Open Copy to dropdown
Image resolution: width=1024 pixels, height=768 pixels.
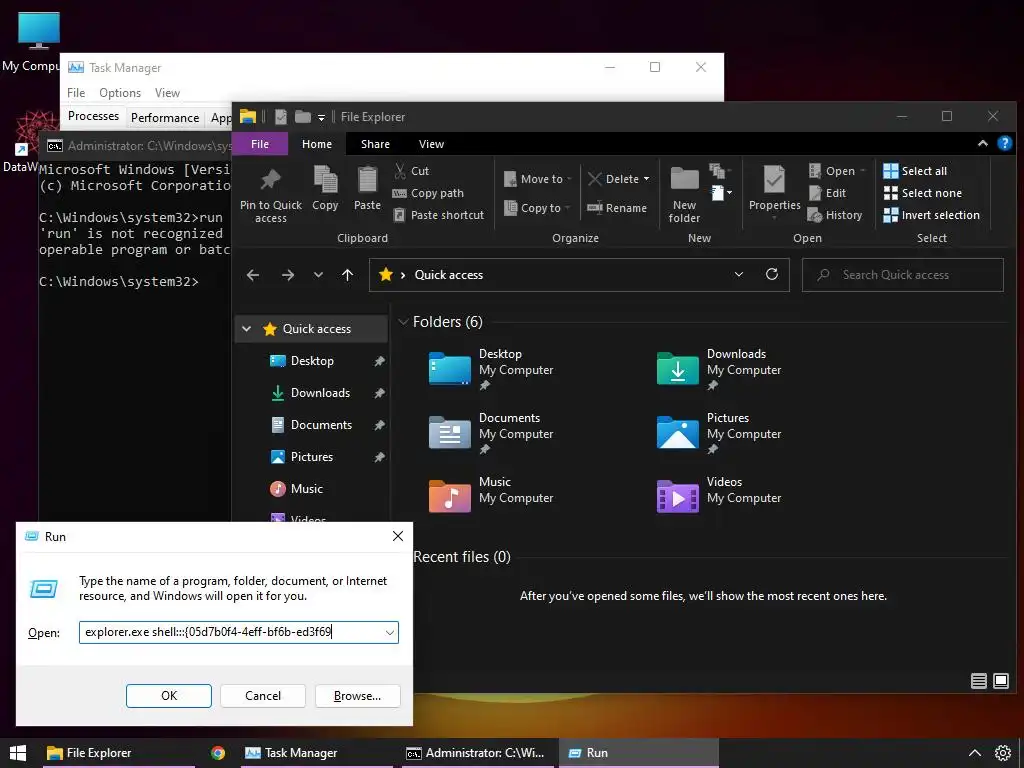tap(537, 208)
